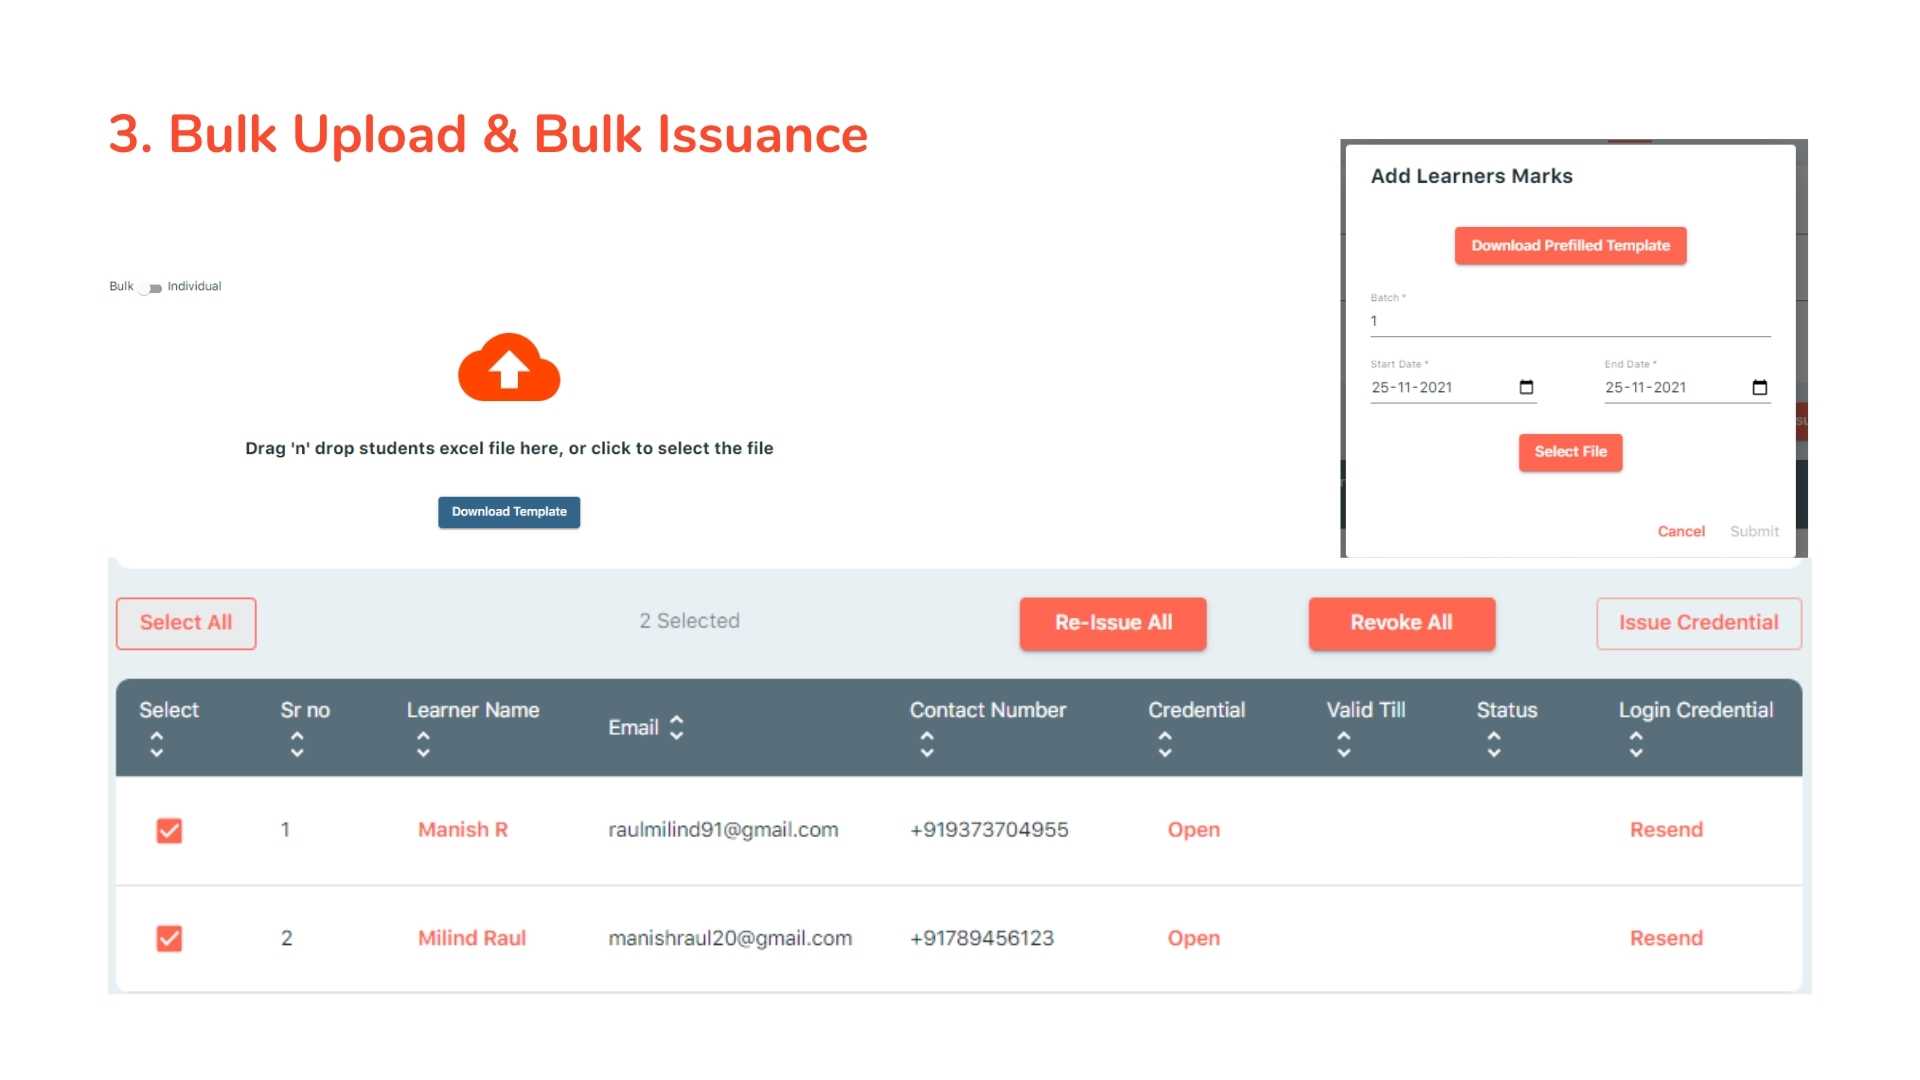1920x1080 pixels.
Task: Sort by Learner Name column arrows
Action: [423, 743]
